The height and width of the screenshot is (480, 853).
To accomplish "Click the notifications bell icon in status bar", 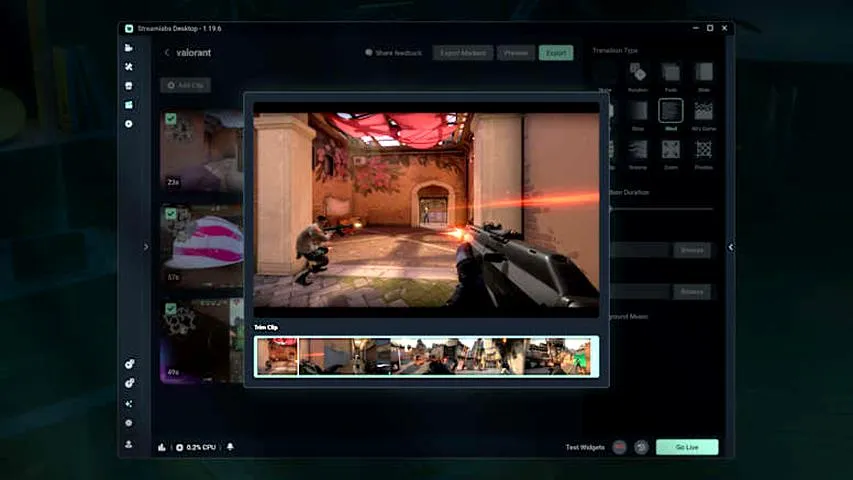I will (x=230, y=447).
